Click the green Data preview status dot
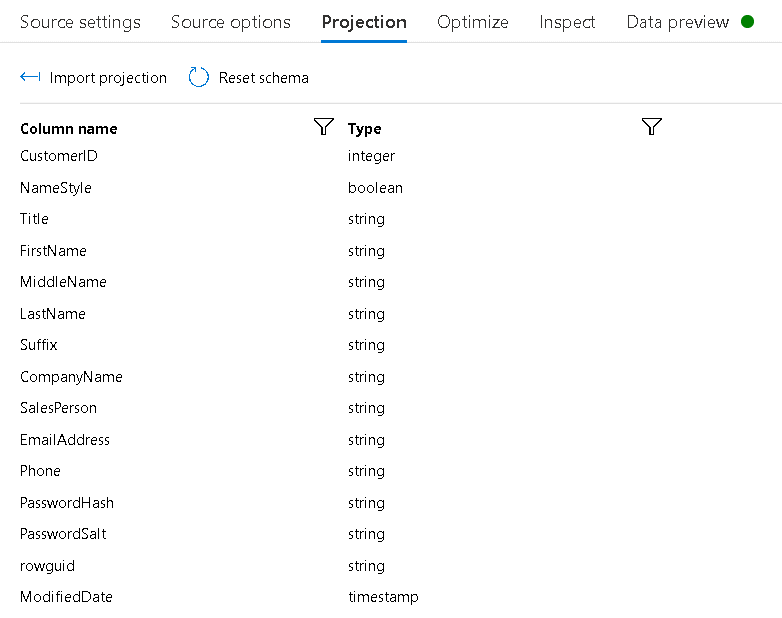782x618 pixels. click(x=747, y=22)
